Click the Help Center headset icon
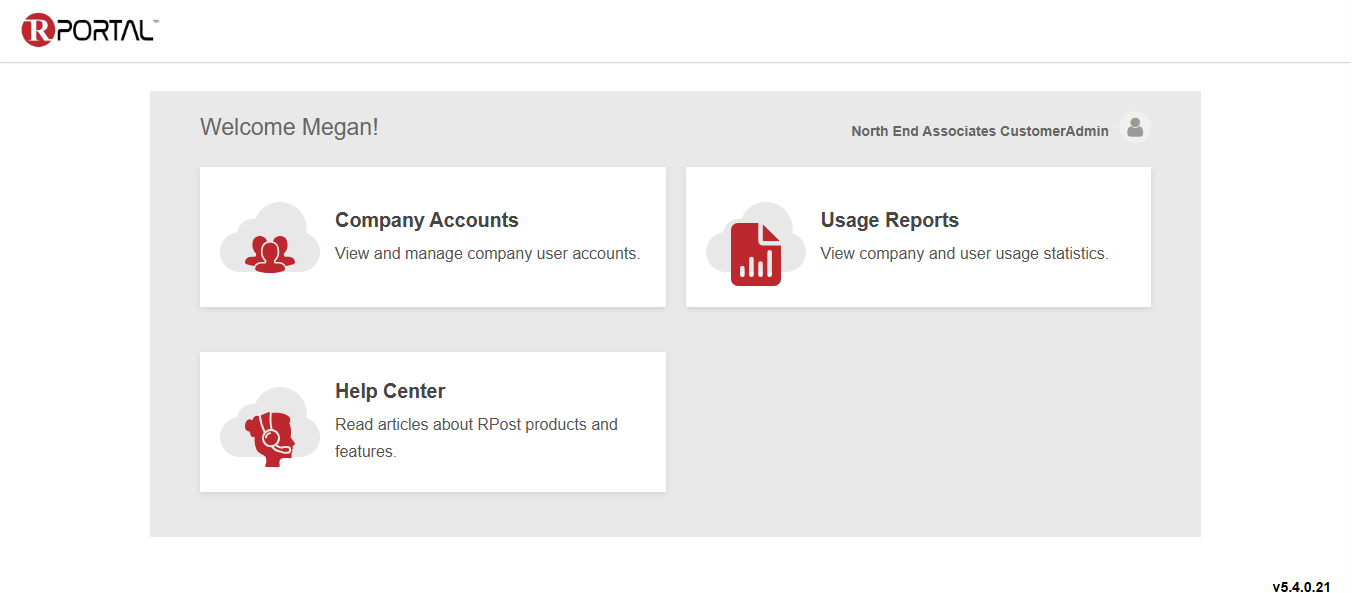1352x593 pixels. pos(269,430)
